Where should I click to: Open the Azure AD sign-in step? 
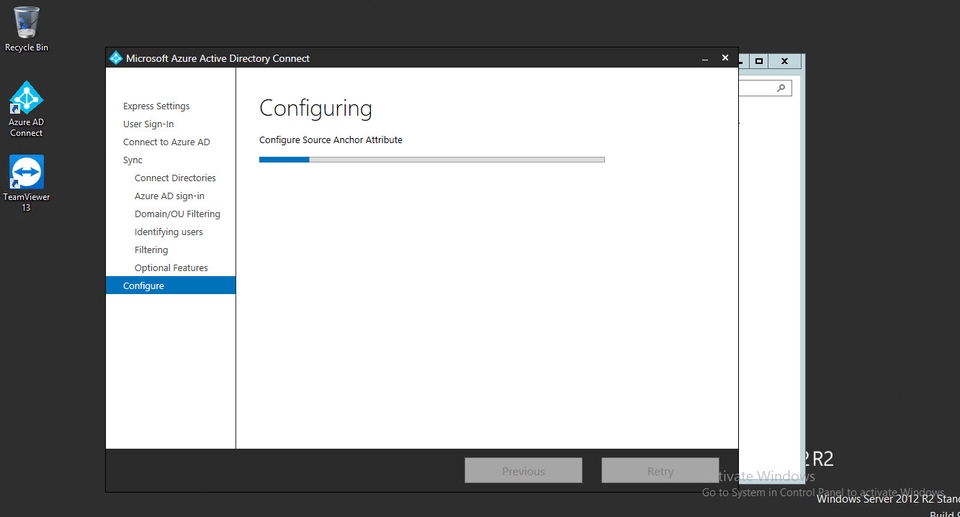[169, 196]
